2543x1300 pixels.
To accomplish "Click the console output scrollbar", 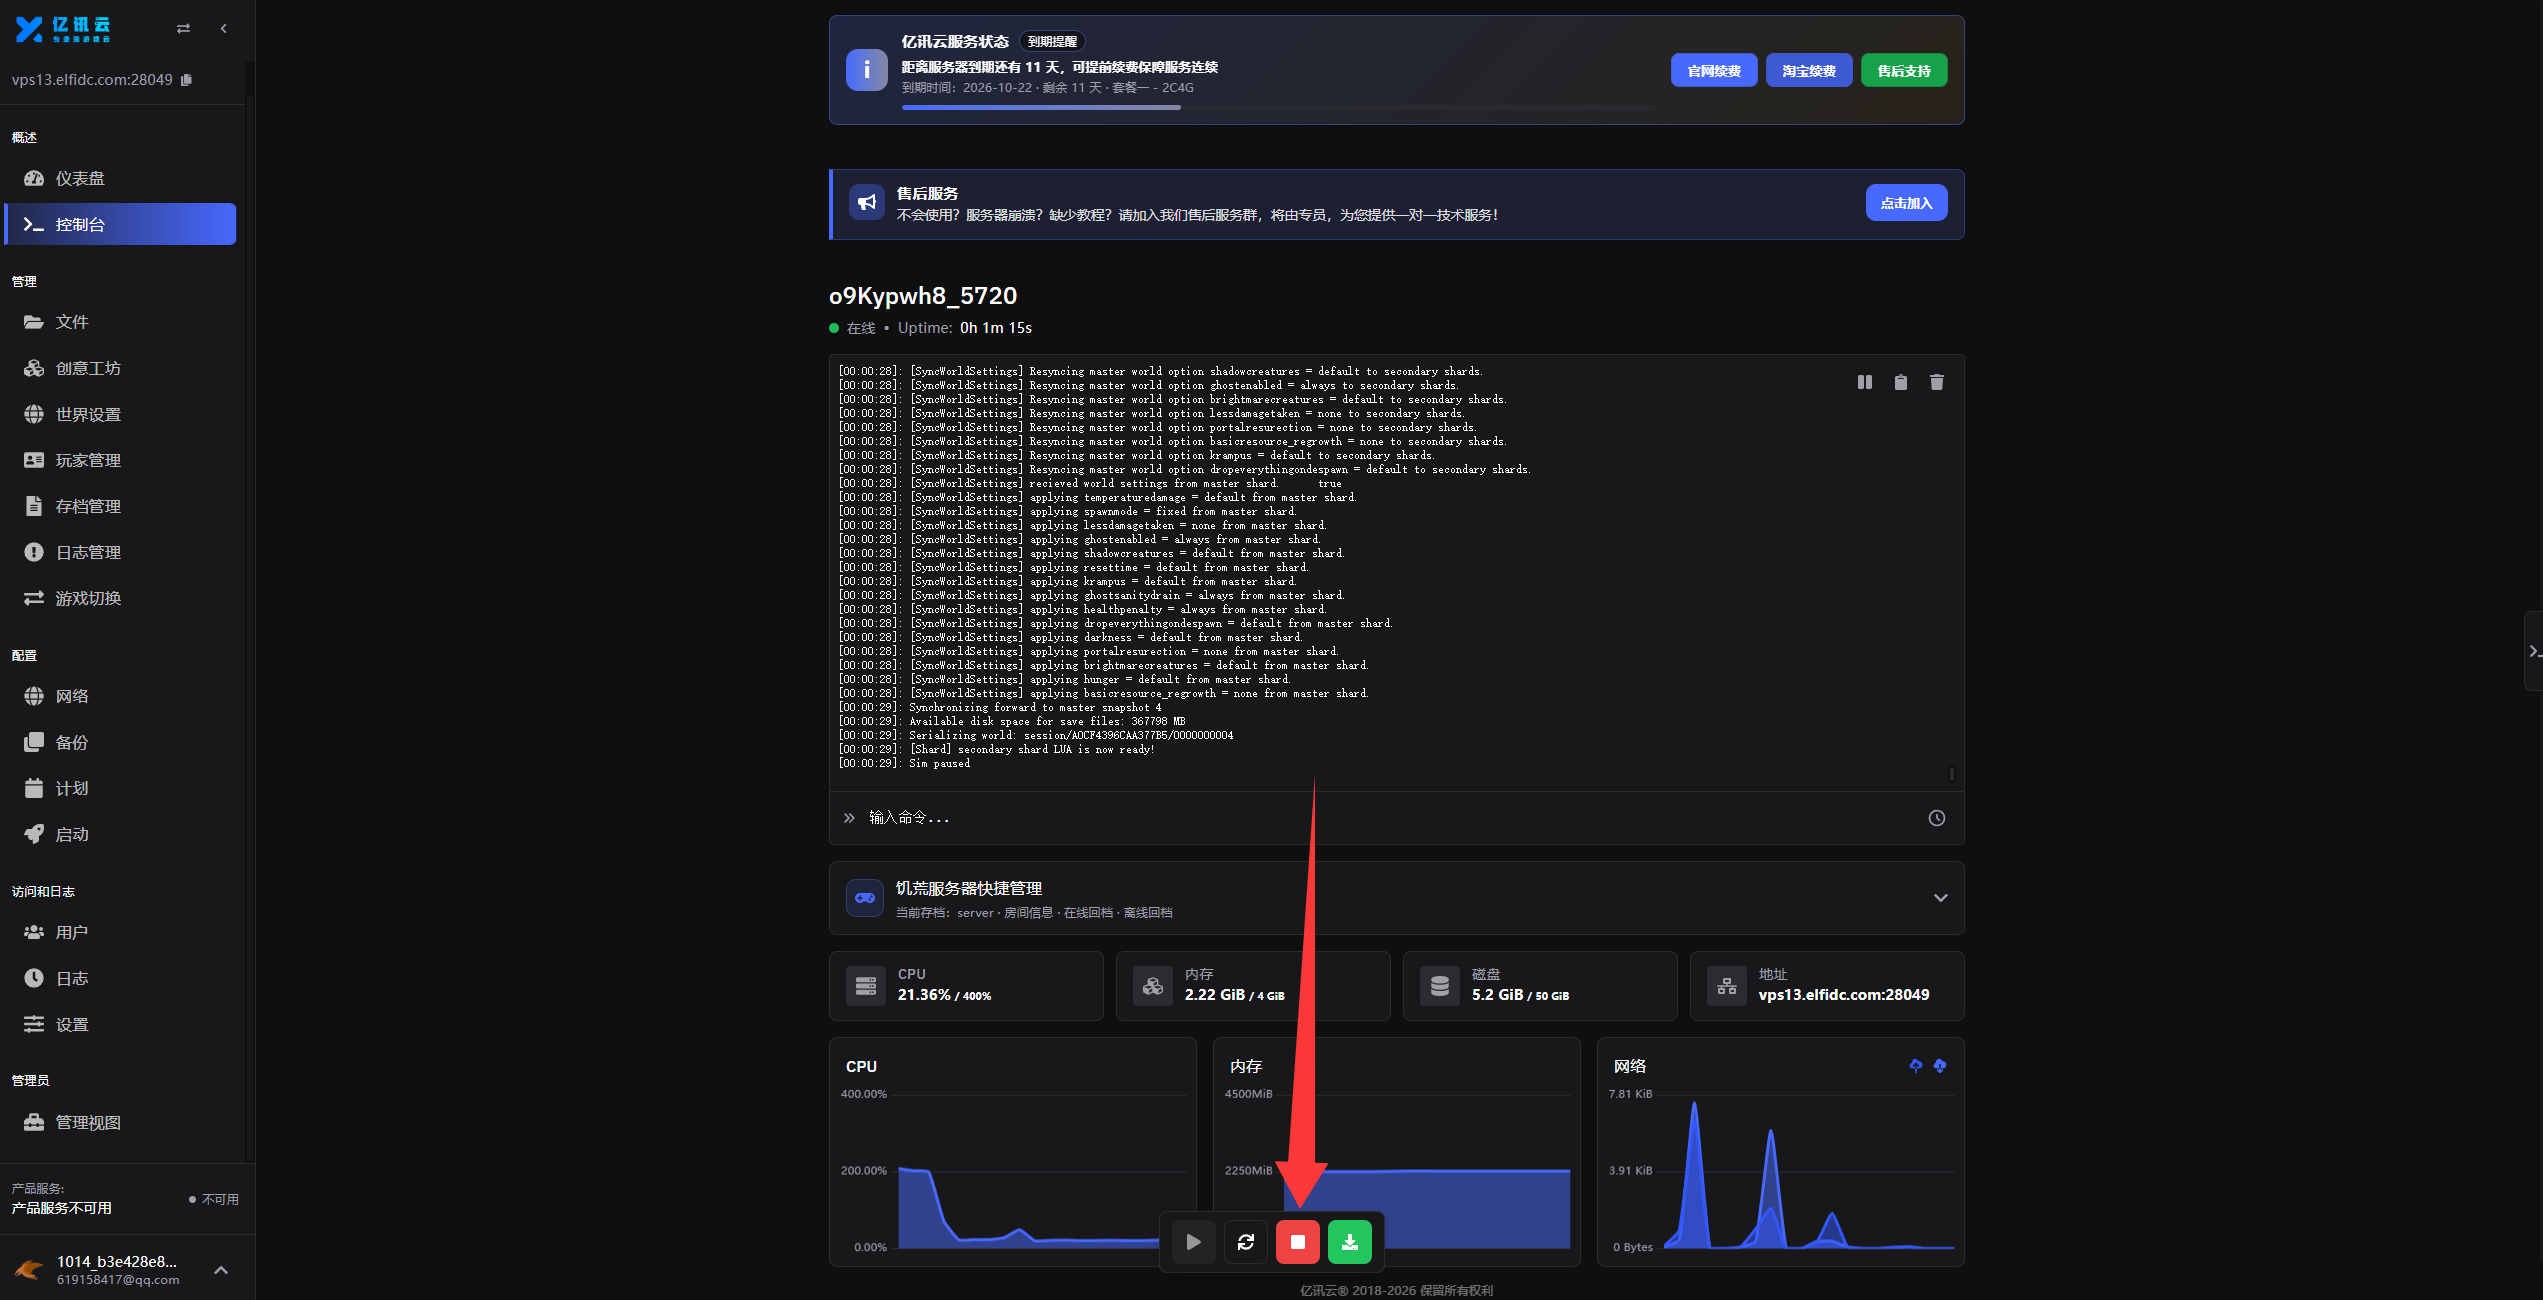I will [1951, 774].
